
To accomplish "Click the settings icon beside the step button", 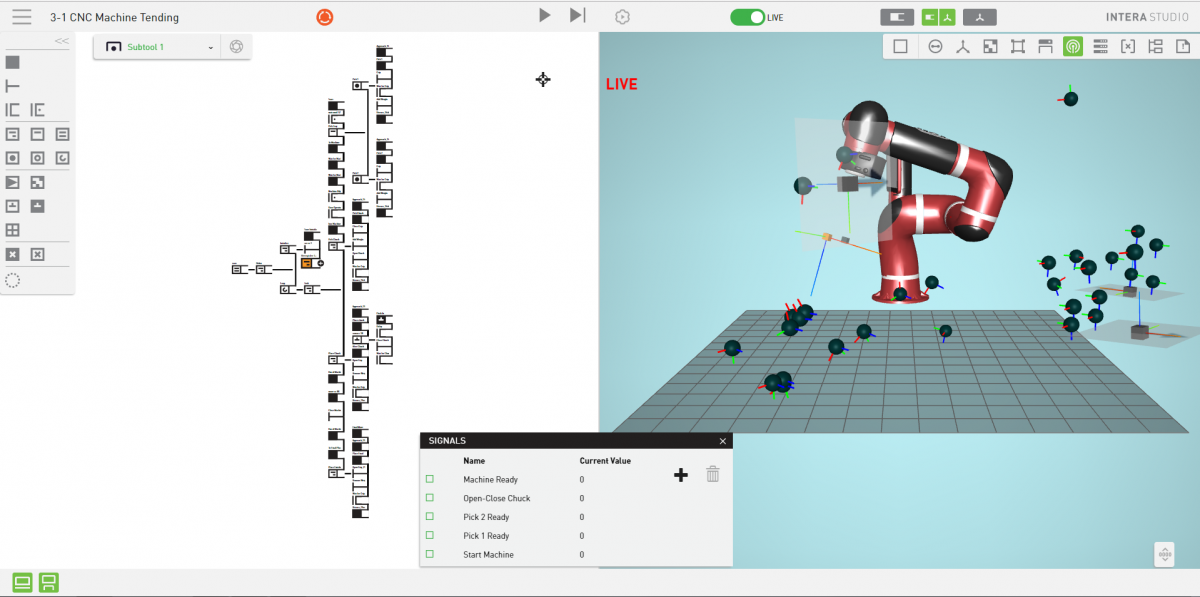I will (x=622, y=16).
